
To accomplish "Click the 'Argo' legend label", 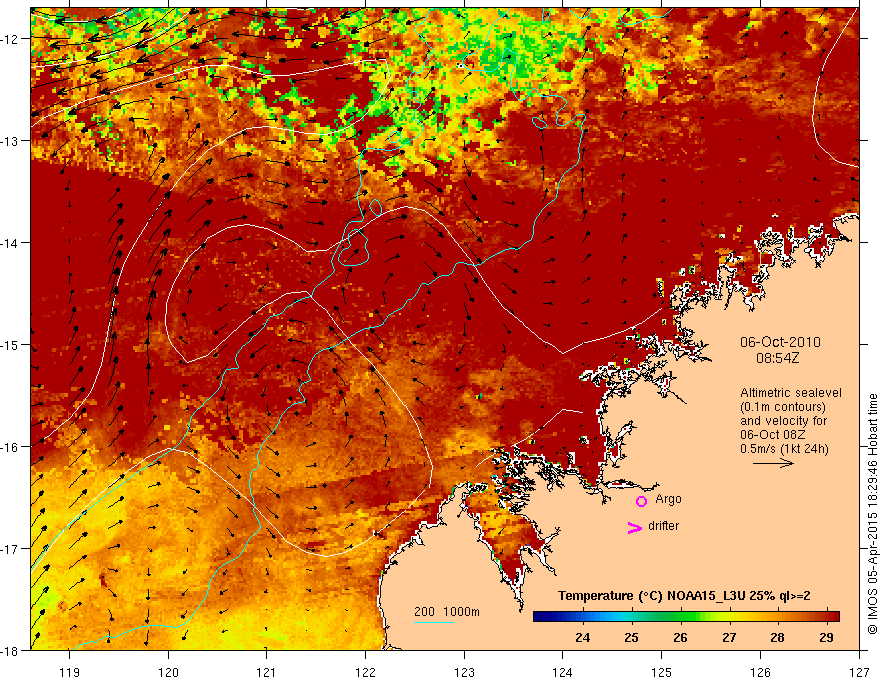I will [x=668, y=499].
